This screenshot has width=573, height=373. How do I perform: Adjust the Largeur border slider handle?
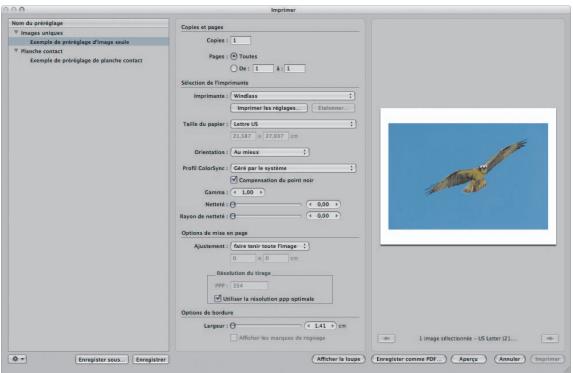tap(233, 326)
